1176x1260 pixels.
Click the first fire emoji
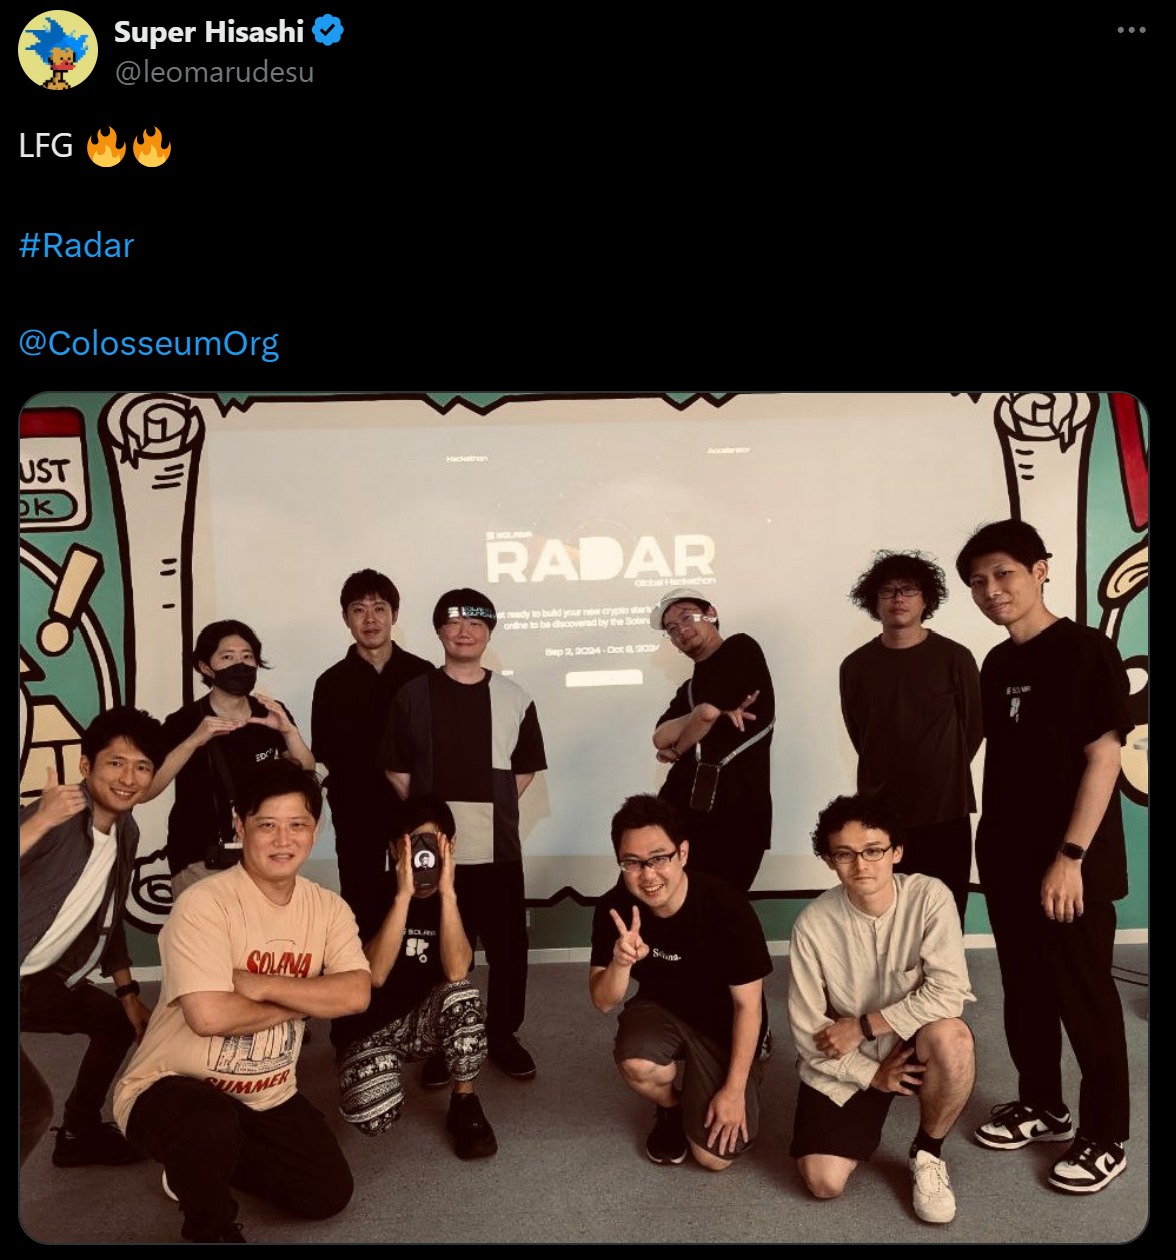(106, 146)
